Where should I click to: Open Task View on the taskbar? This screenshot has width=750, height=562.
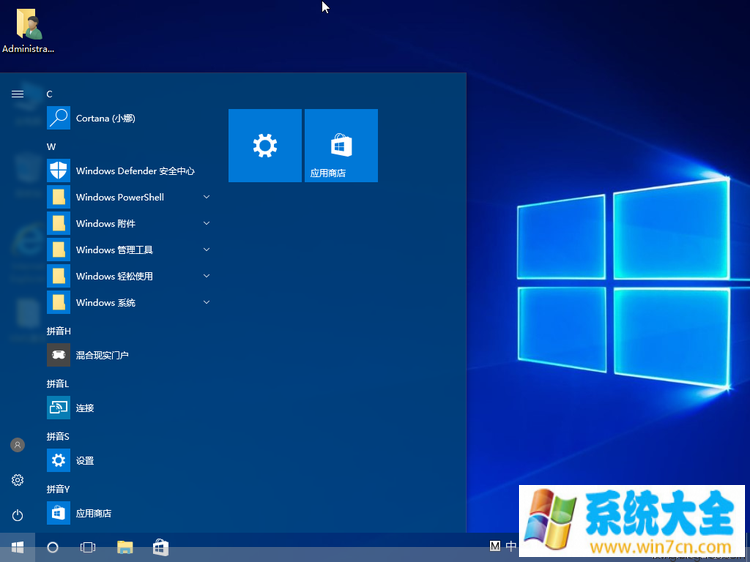[88, 547]
